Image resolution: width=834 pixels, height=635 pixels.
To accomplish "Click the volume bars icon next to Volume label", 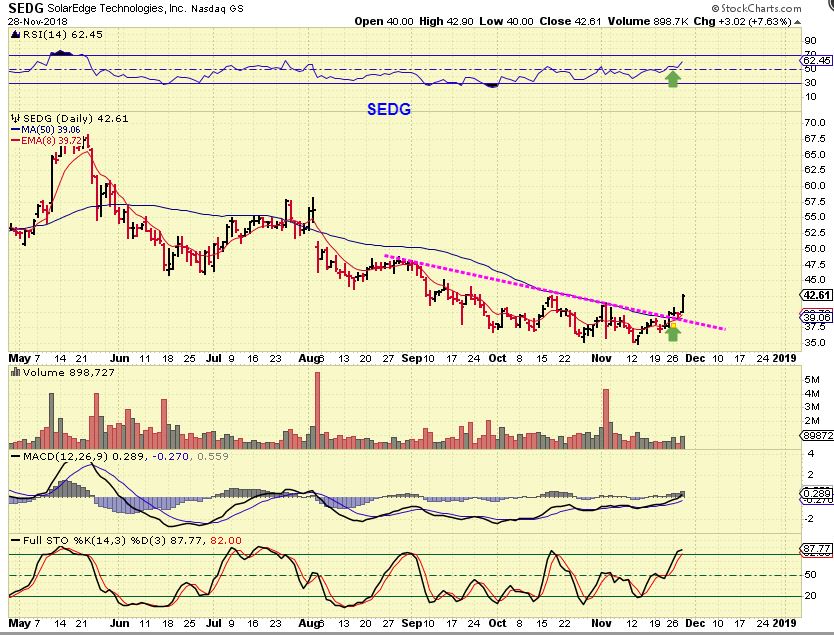I will pyautogui.click(x=15, y=372).
